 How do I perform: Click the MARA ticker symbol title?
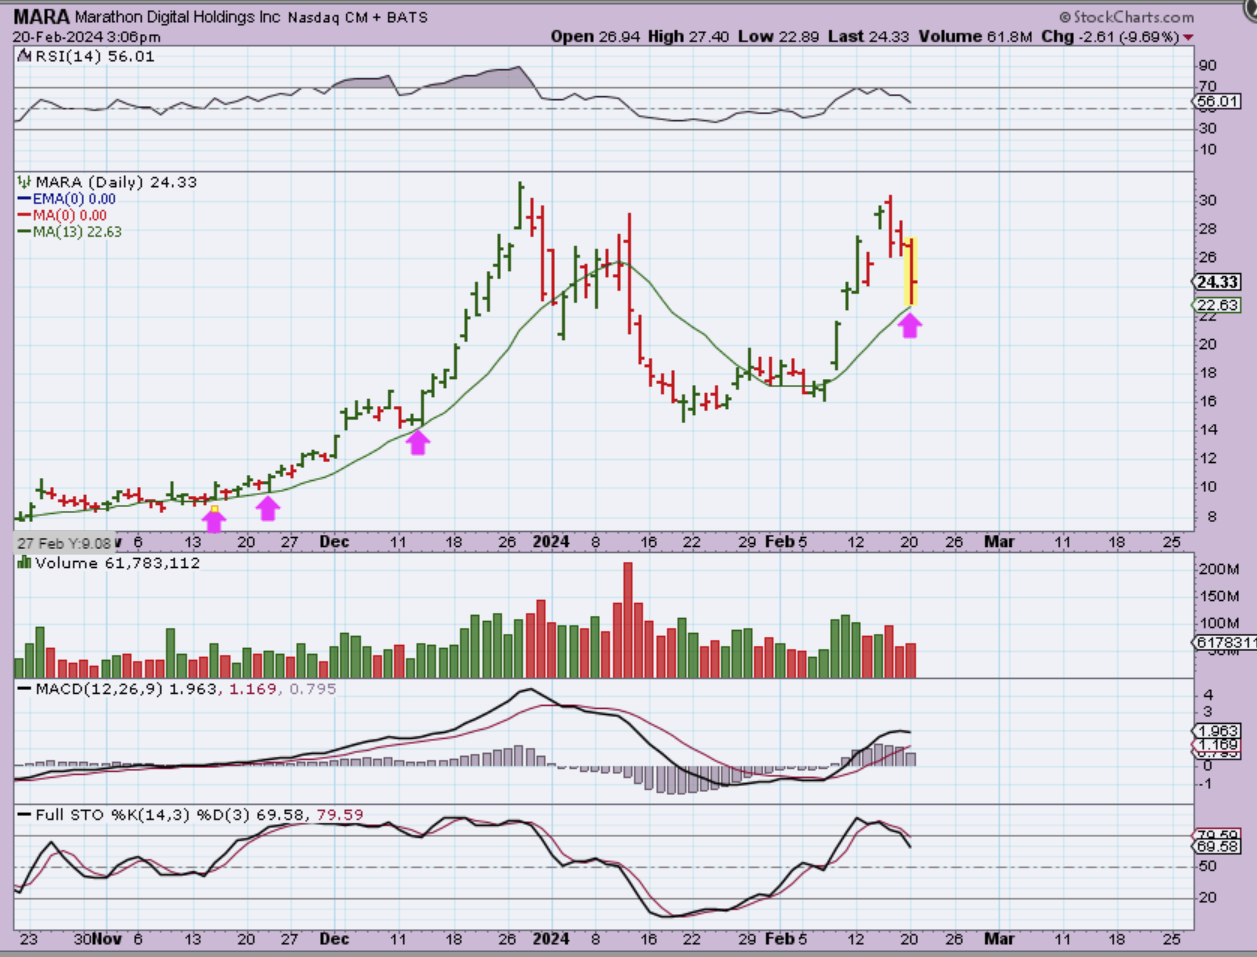(x=42, y=17)
